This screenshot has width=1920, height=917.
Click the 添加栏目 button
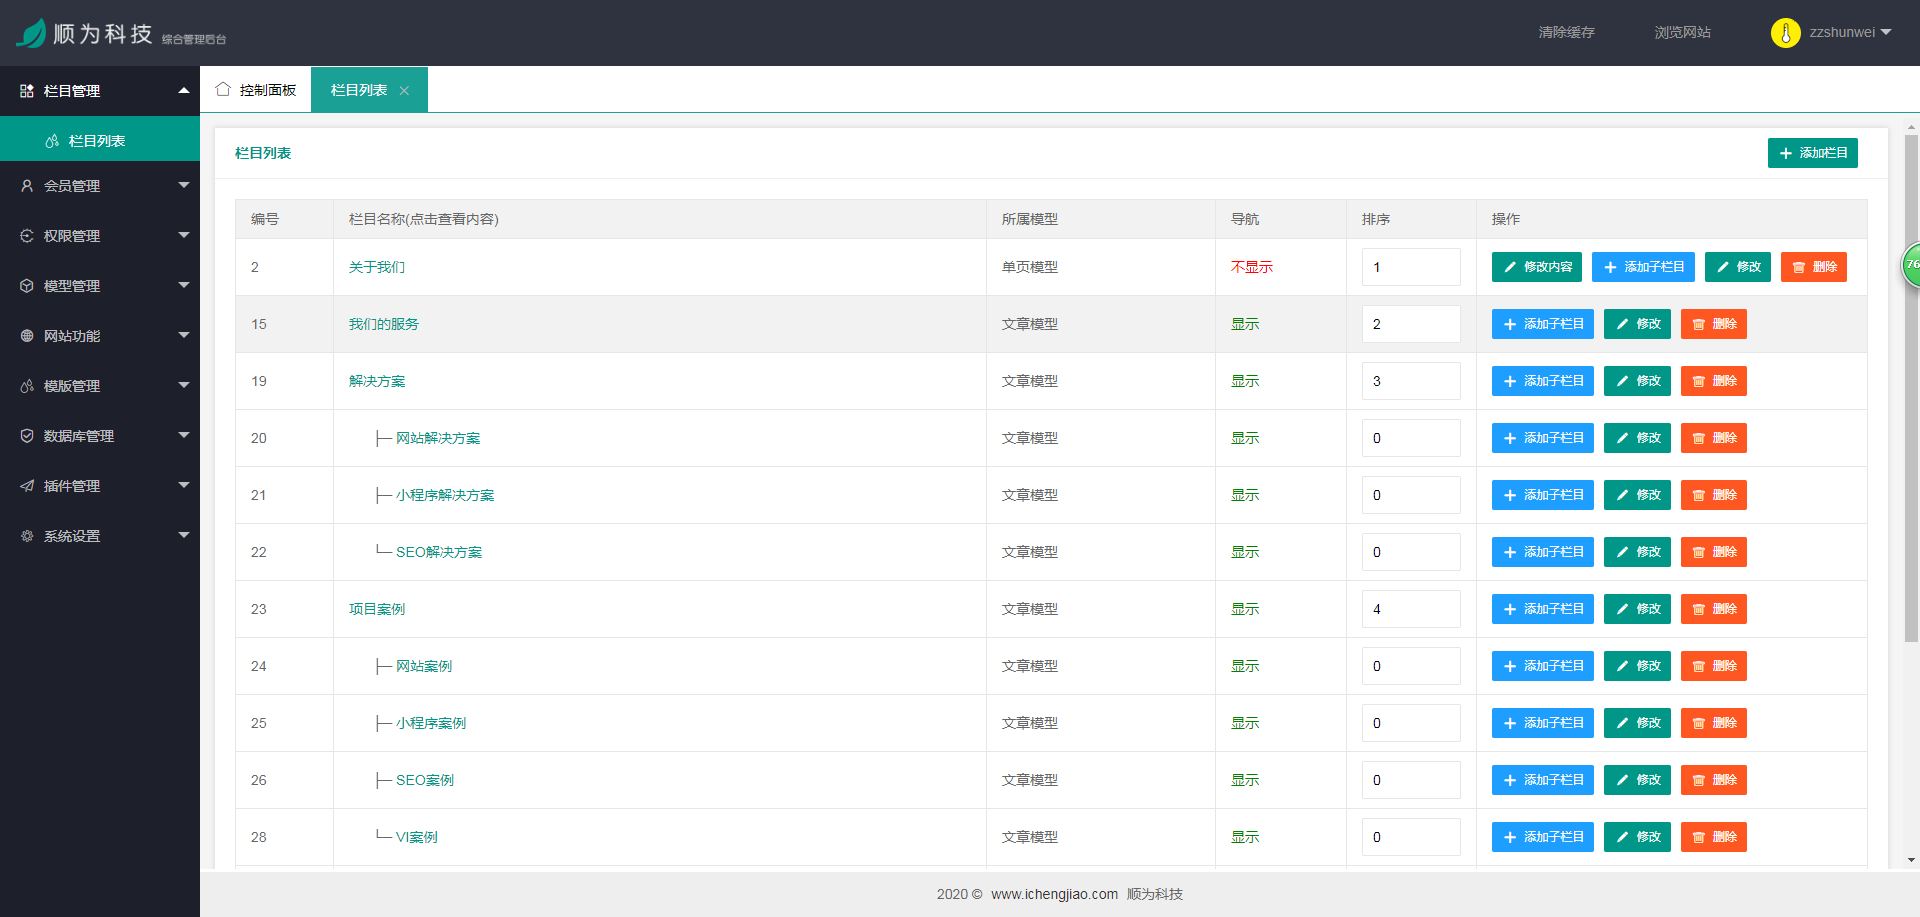[x=1812, y=153]
